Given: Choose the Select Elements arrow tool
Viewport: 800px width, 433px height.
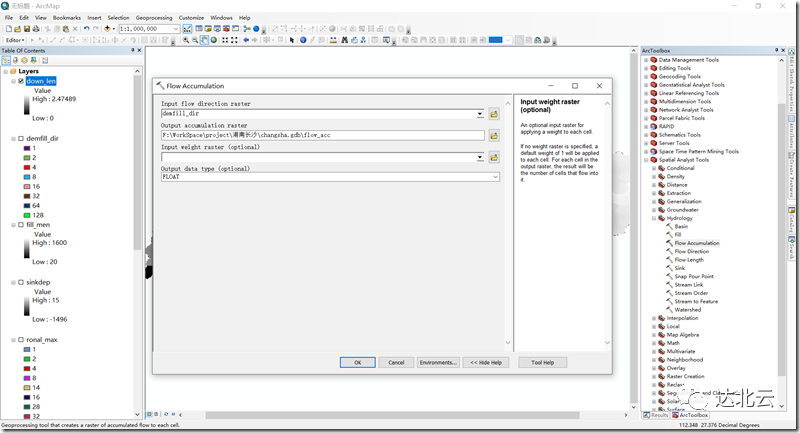Looking at the screenshot, I should point(292,40).
